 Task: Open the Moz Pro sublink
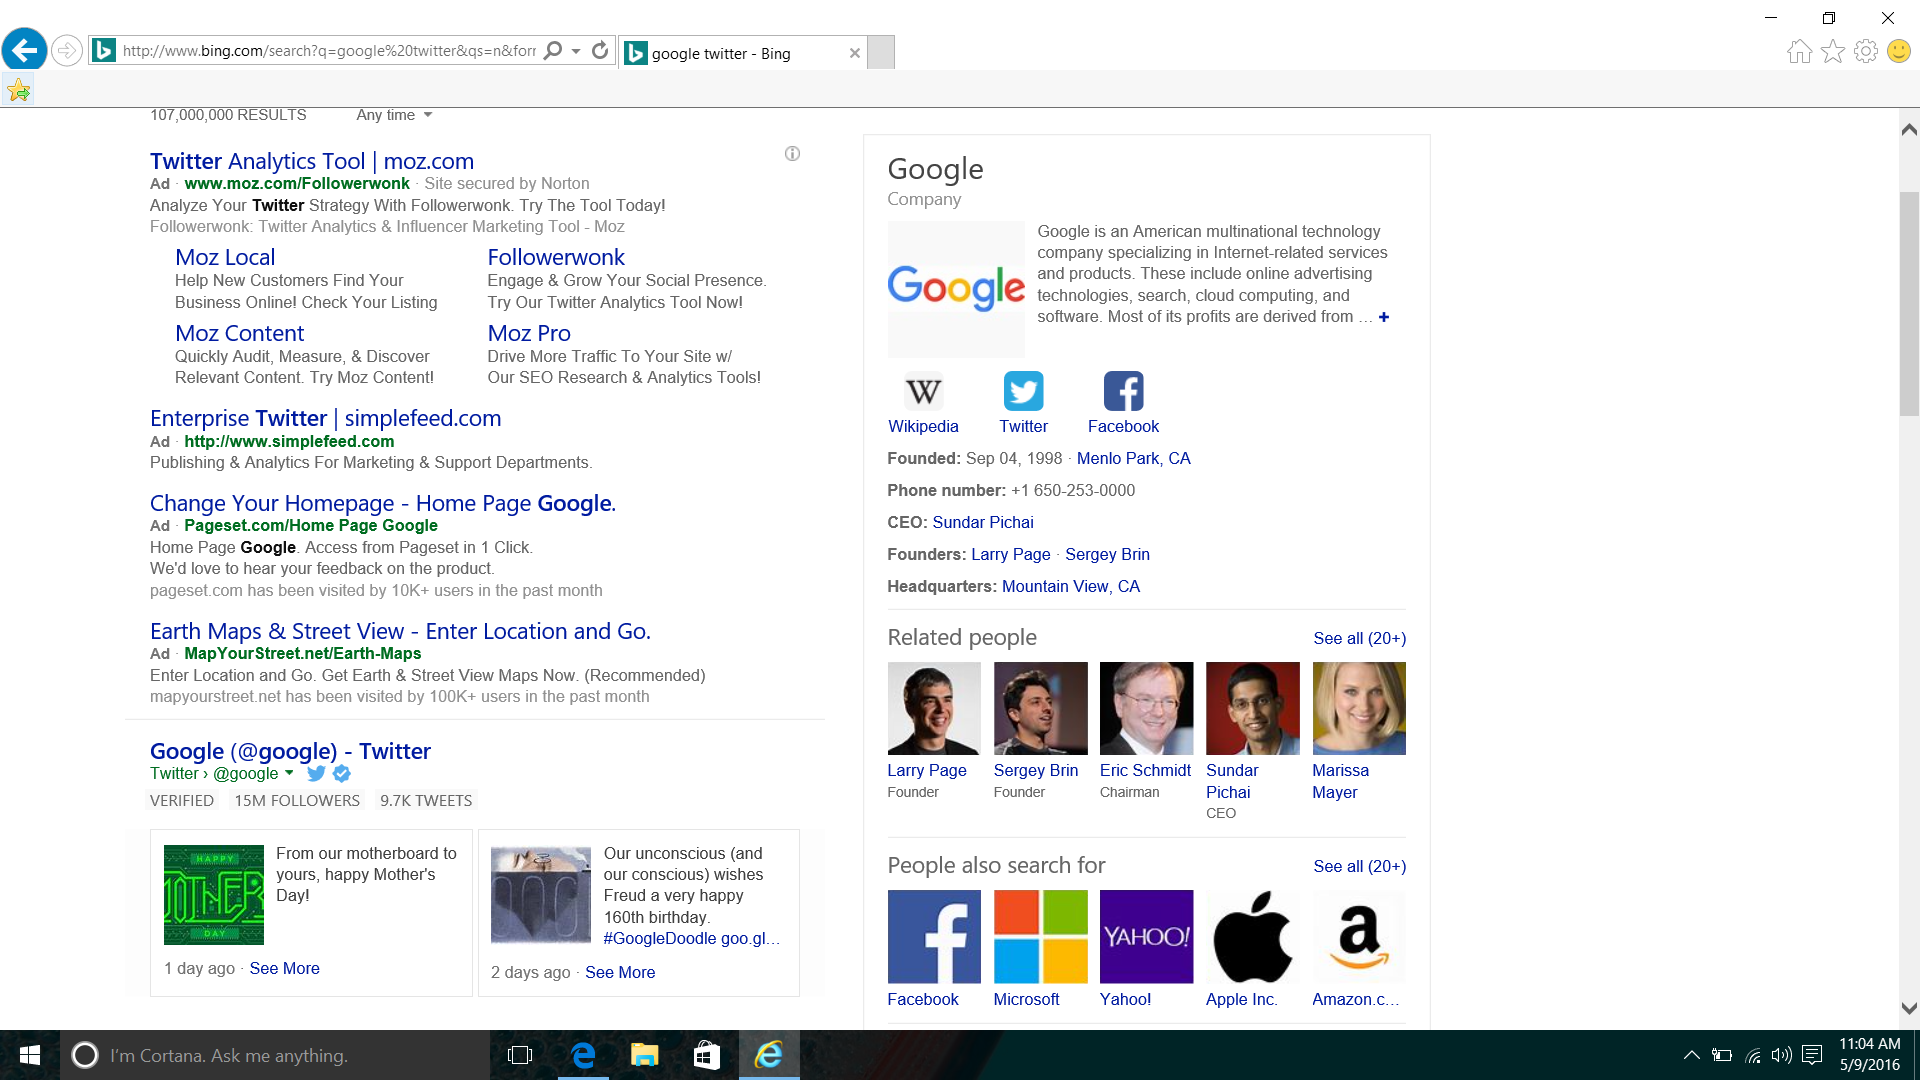coord(529,333)
